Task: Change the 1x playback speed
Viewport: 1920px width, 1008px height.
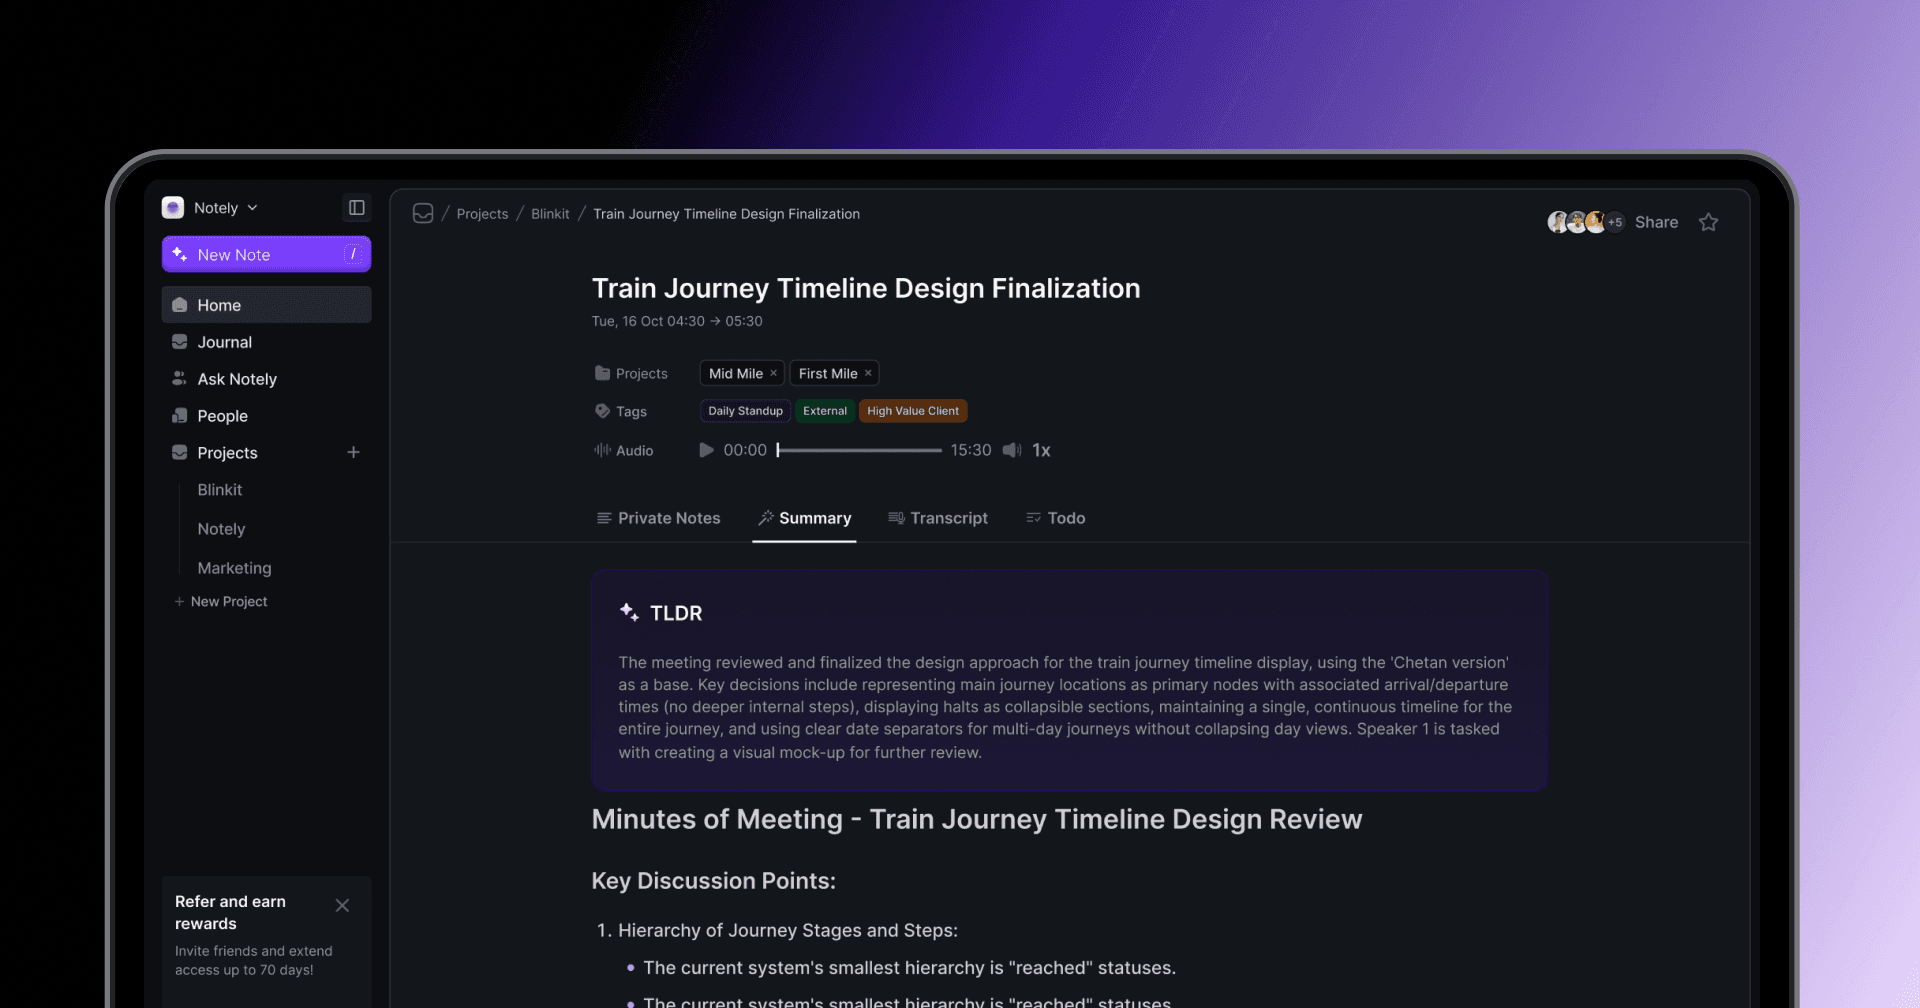Action: [1041, 450]
